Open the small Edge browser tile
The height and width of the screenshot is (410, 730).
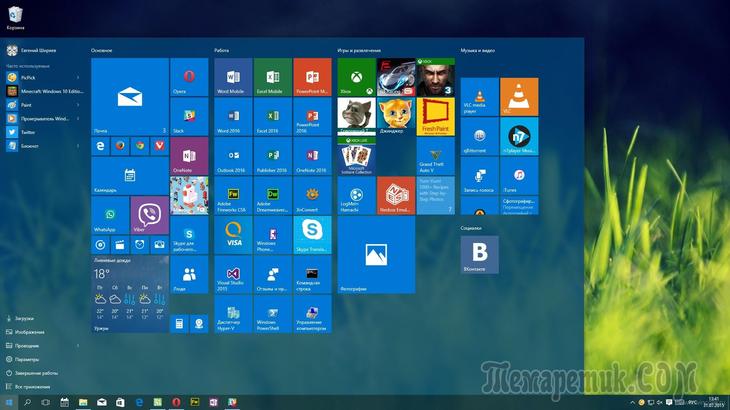tap(100, 146)
